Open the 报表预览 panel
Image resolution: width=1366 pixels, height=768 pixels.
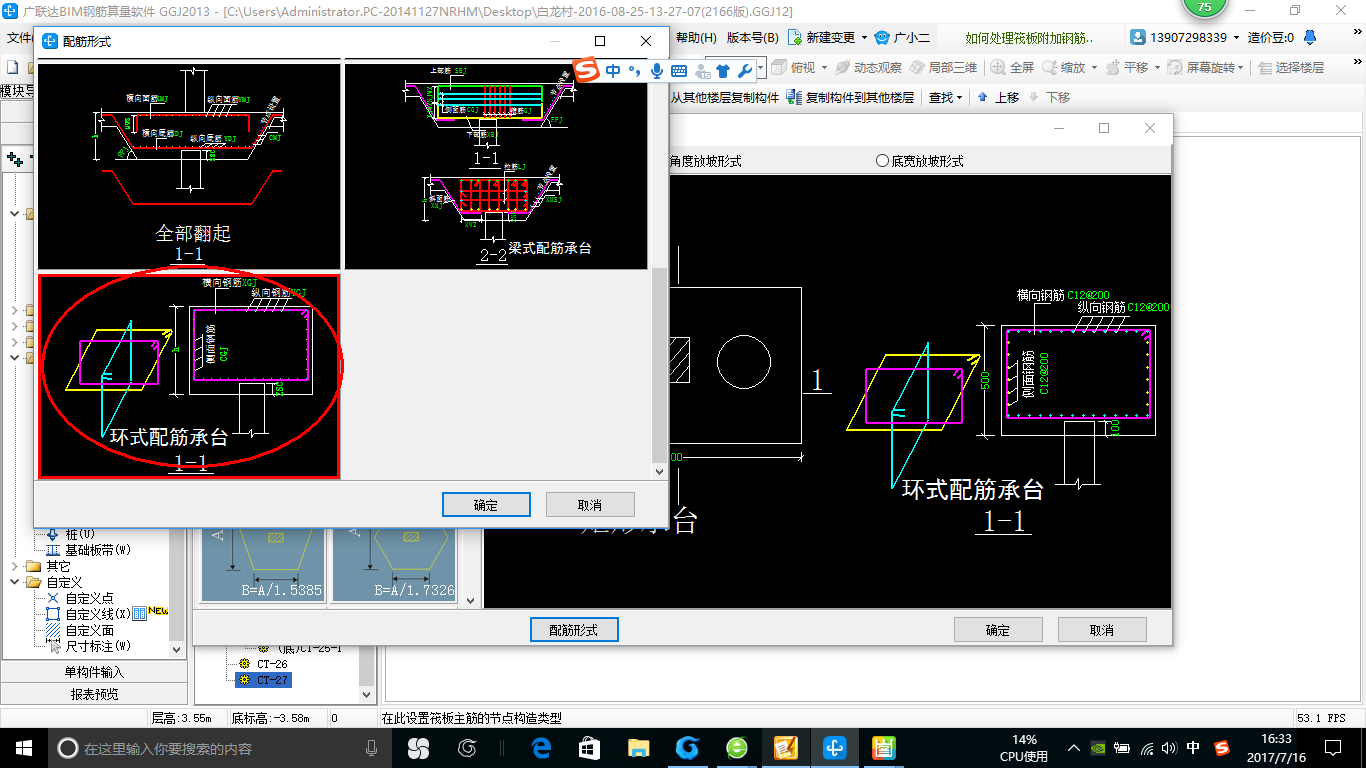coord(94,694)
